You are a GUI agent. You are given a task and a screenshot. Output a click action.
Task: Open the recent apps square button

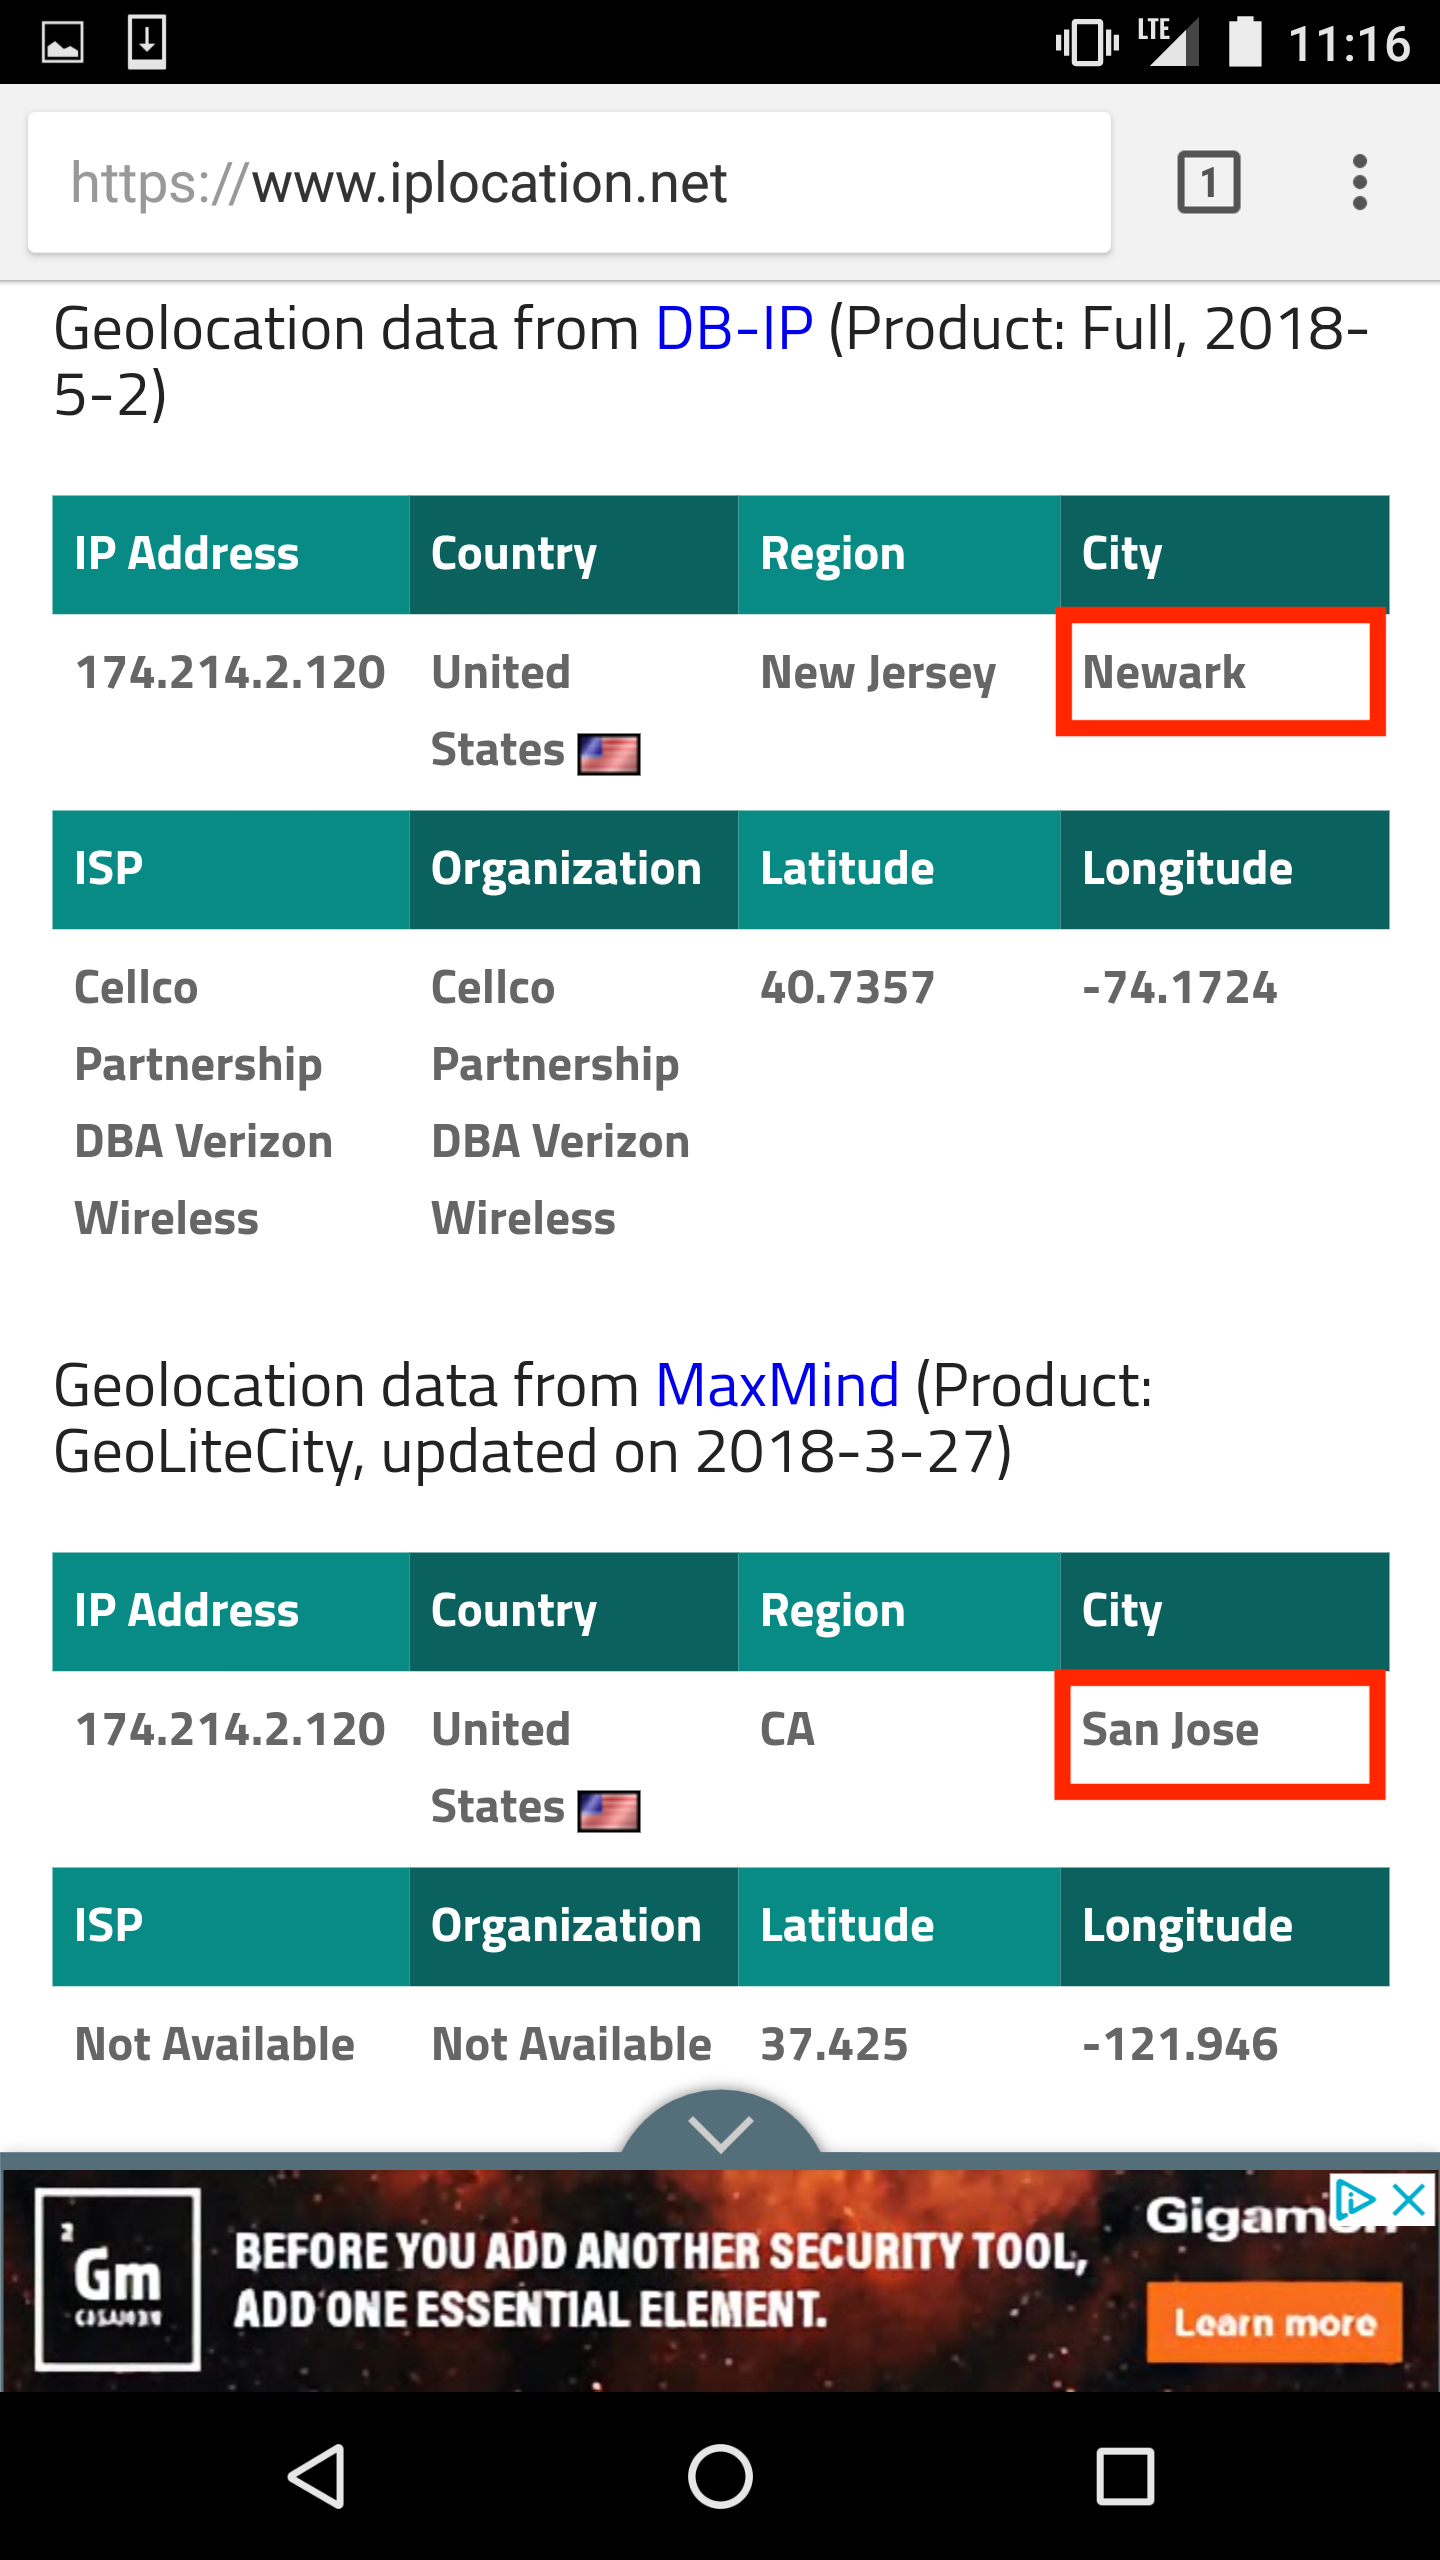coord(1125,2476)
